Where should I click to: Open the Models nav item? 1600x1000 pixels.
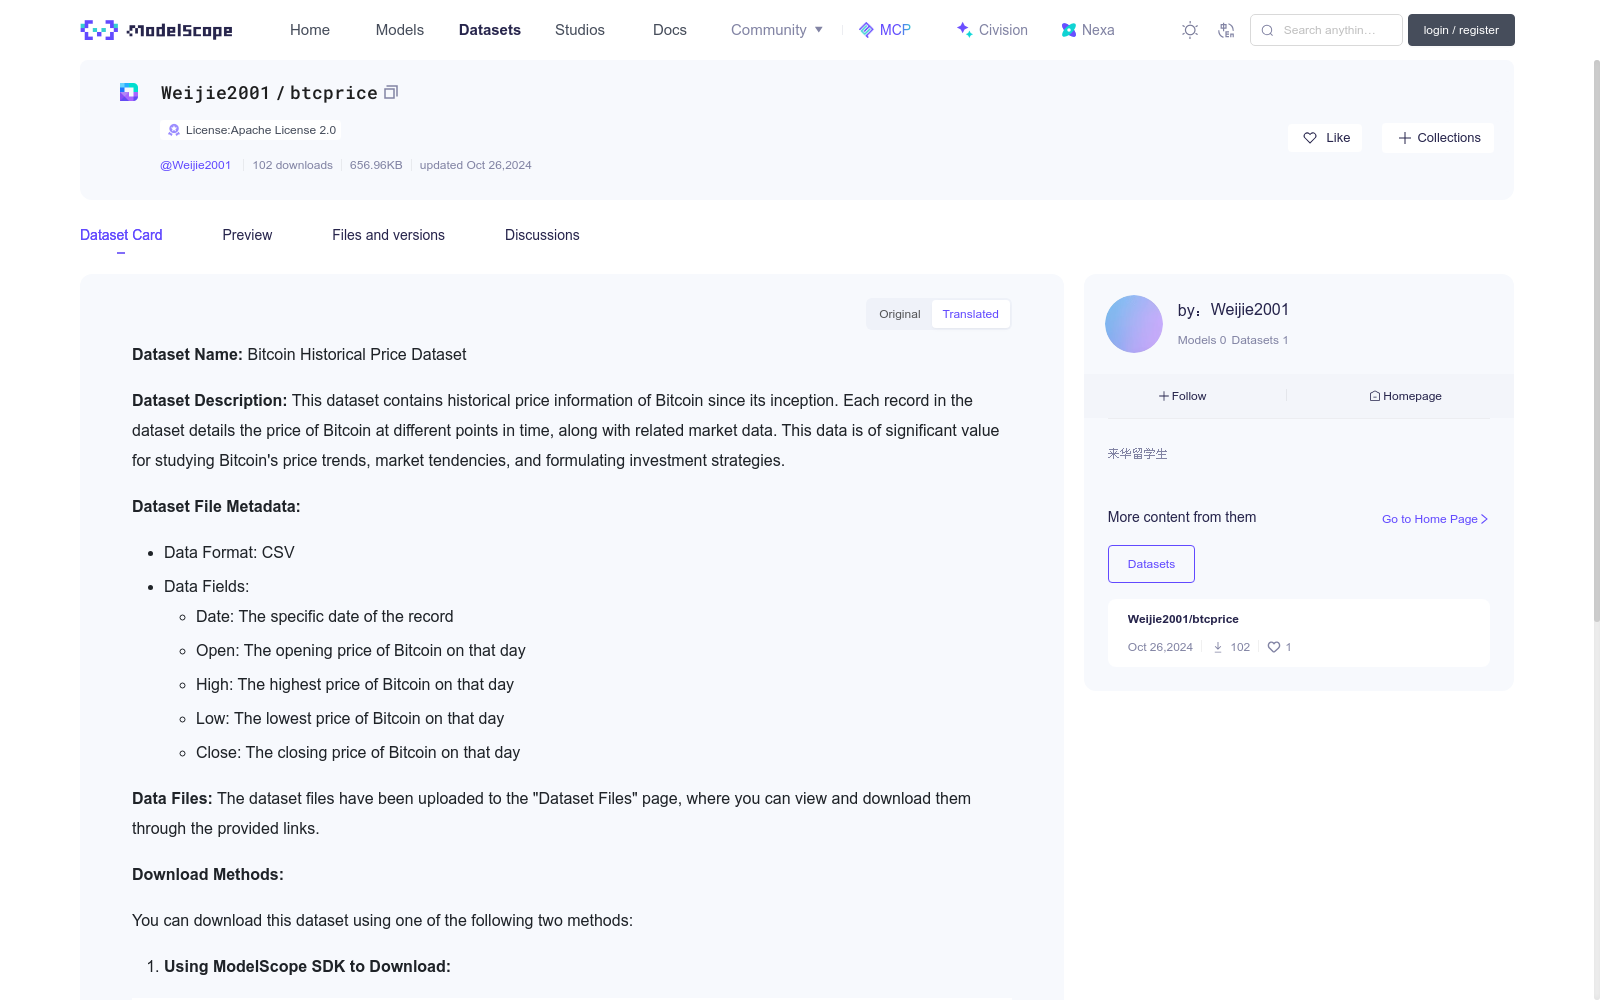(x=400, y=30)
